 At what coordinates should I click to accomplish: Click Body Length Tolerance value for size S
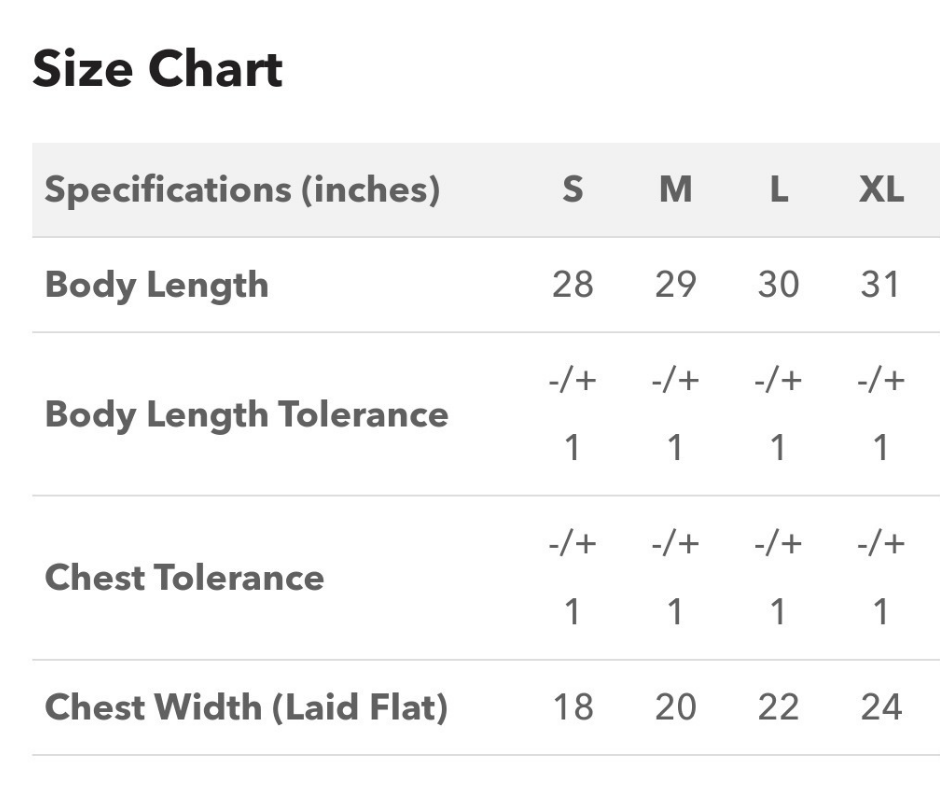tap(572, 414)
